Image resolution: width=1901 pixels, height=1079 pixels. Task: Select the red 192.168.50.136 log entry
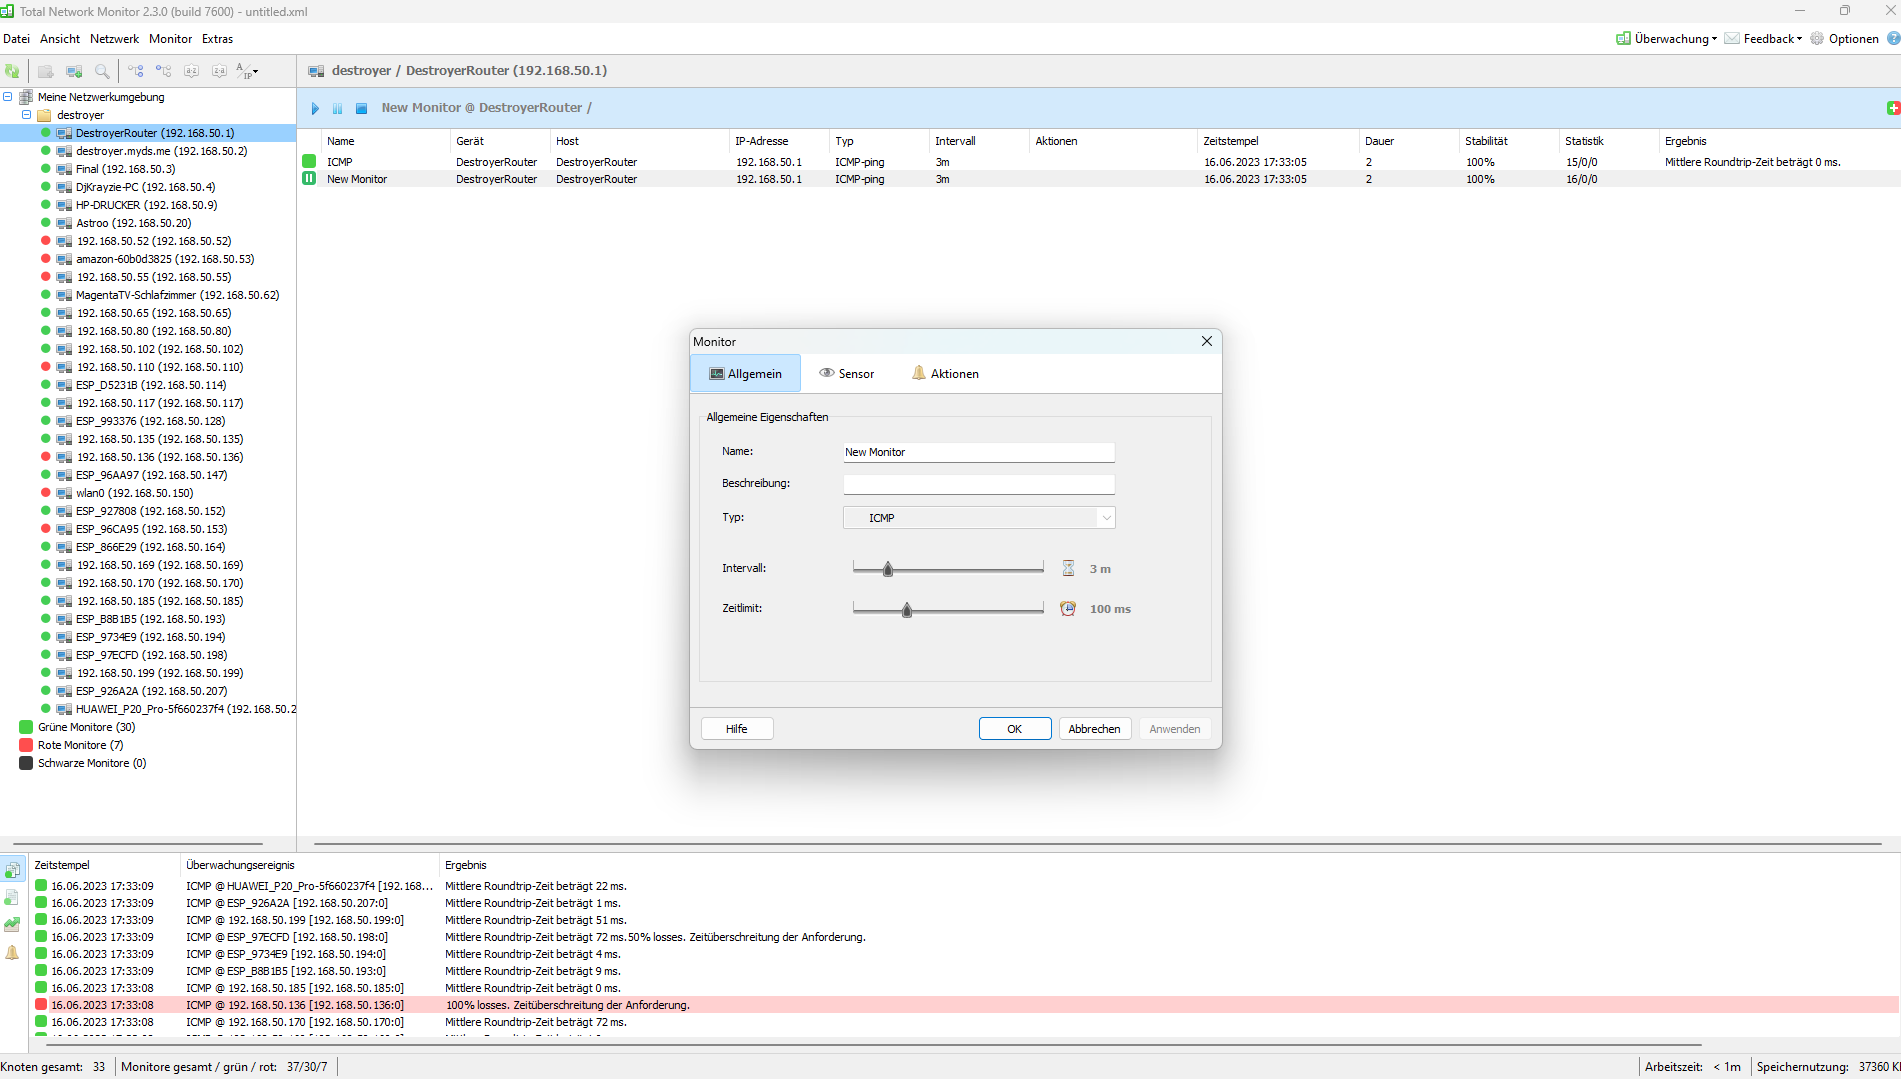click(965, 1005)
